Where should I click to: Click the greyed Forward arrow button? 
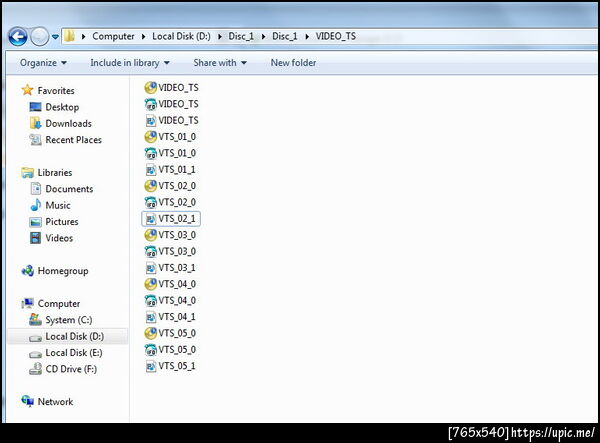[x=39, y=37]
